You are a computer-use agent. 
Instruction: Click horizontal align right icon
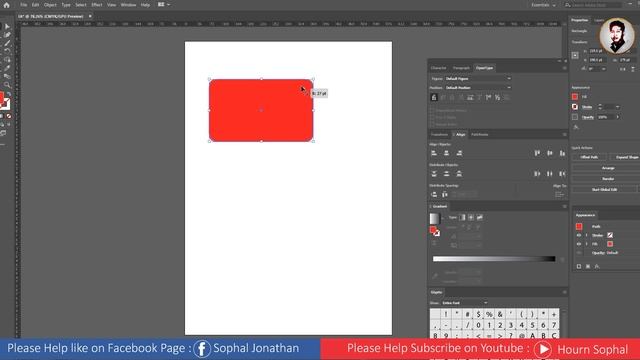click(x=459, y=153)
